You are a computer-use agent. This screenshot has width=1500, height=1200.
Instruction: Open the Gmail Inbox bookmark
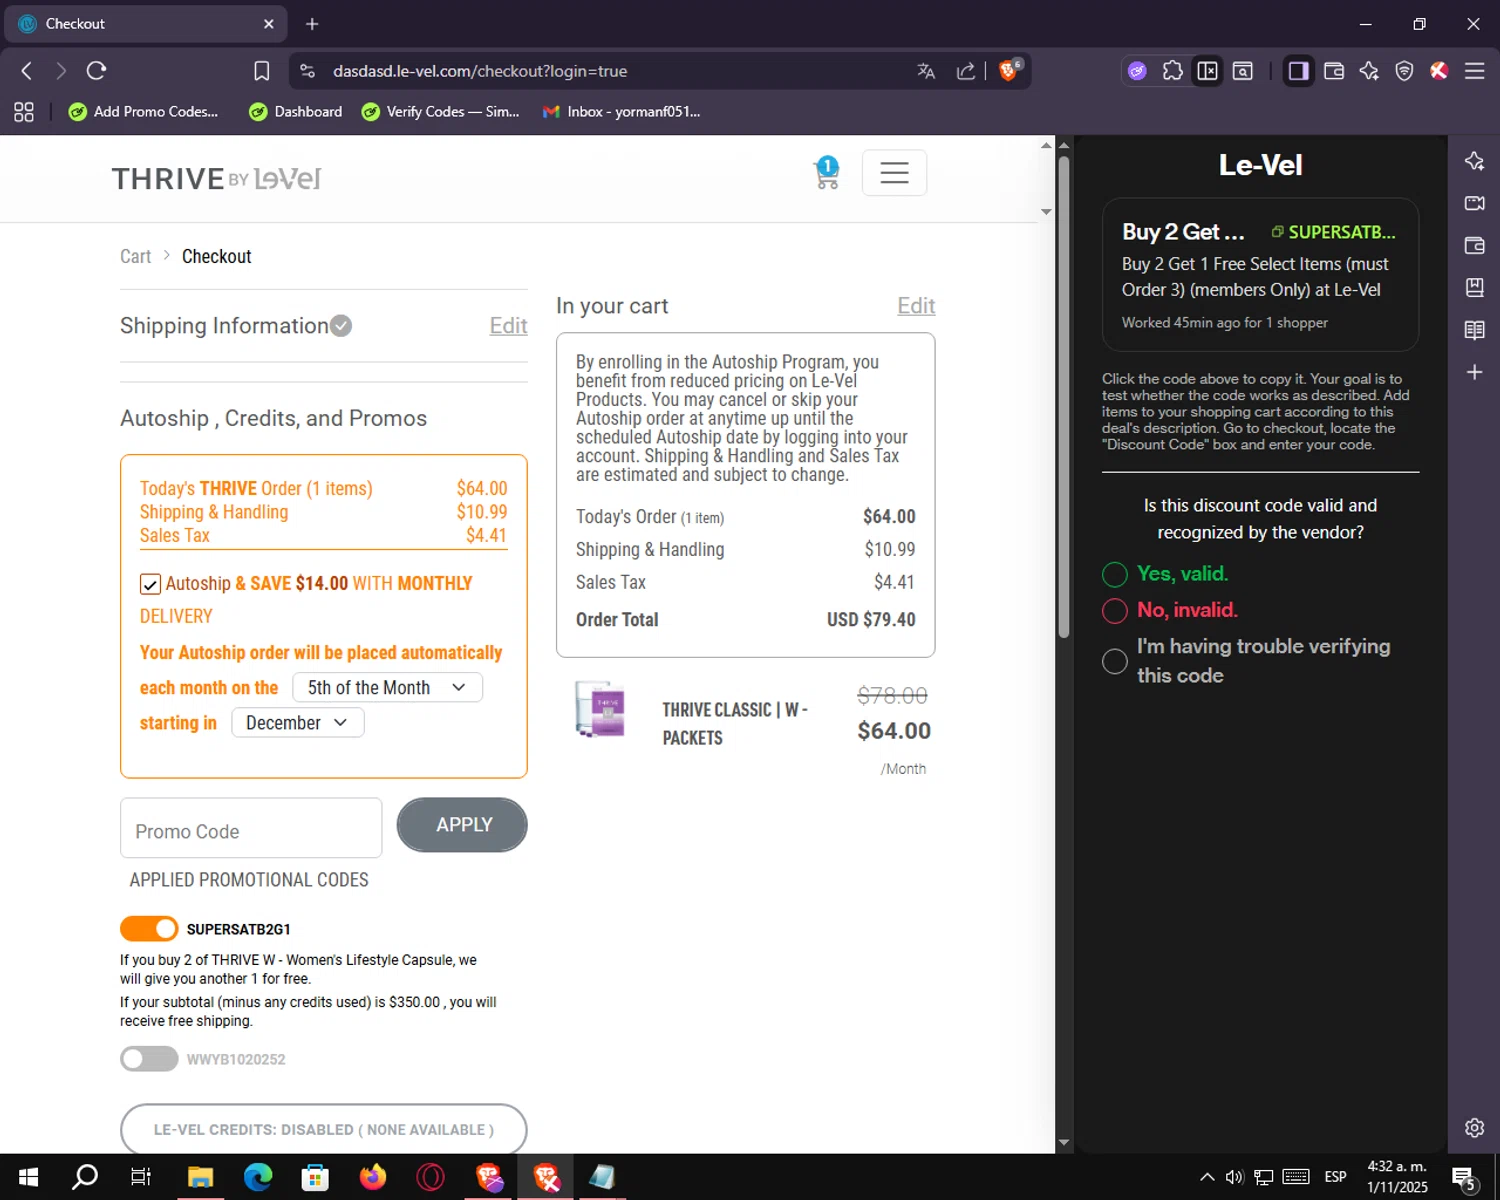(x=621, y=112)
